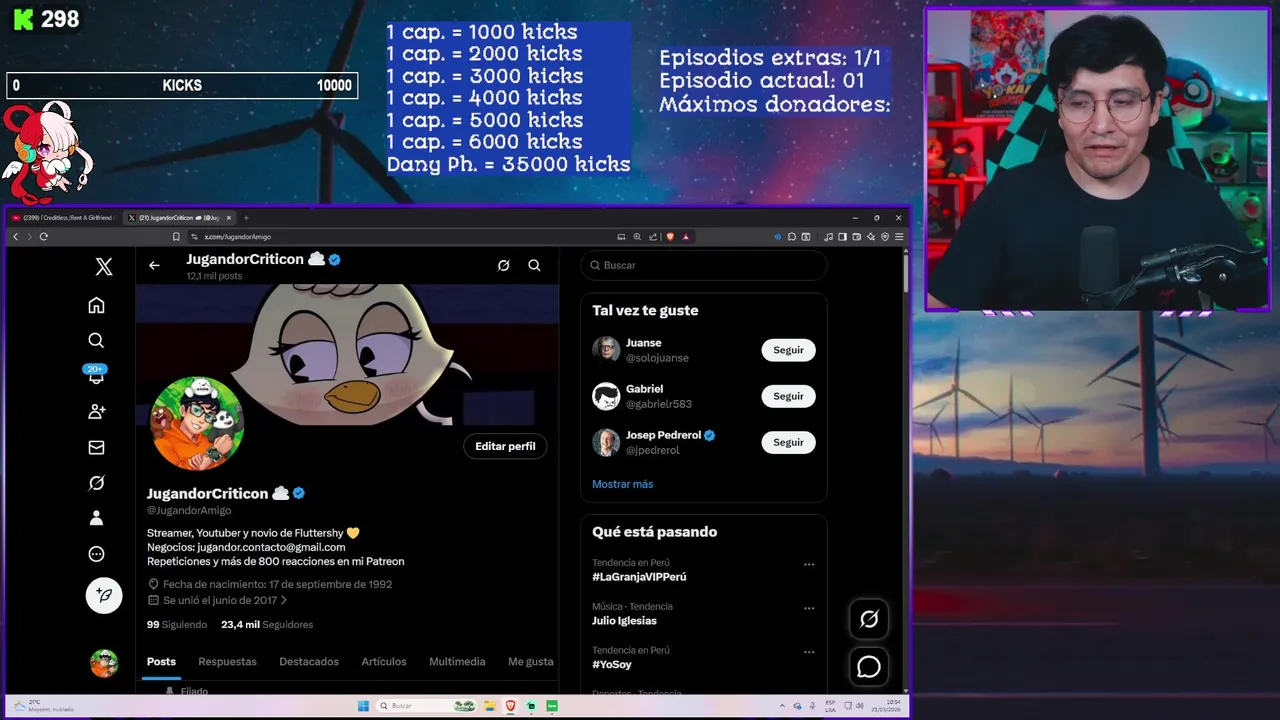Click the browser page scrollbar
This screenshot has width=1280, height=720.
pos(905,273)
